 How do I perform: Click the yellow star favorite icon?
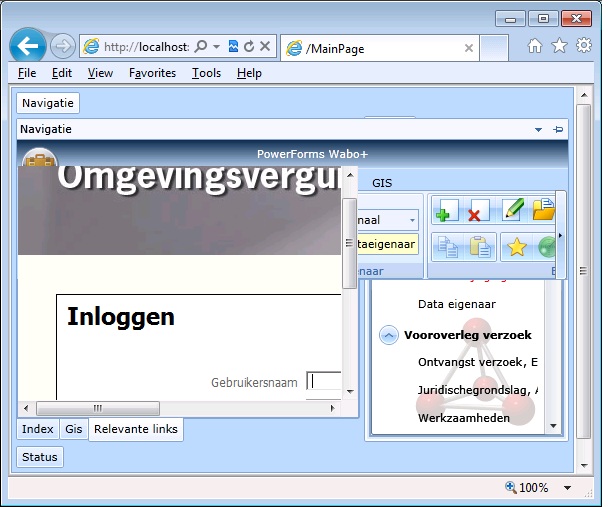click(x=516, y=247)
